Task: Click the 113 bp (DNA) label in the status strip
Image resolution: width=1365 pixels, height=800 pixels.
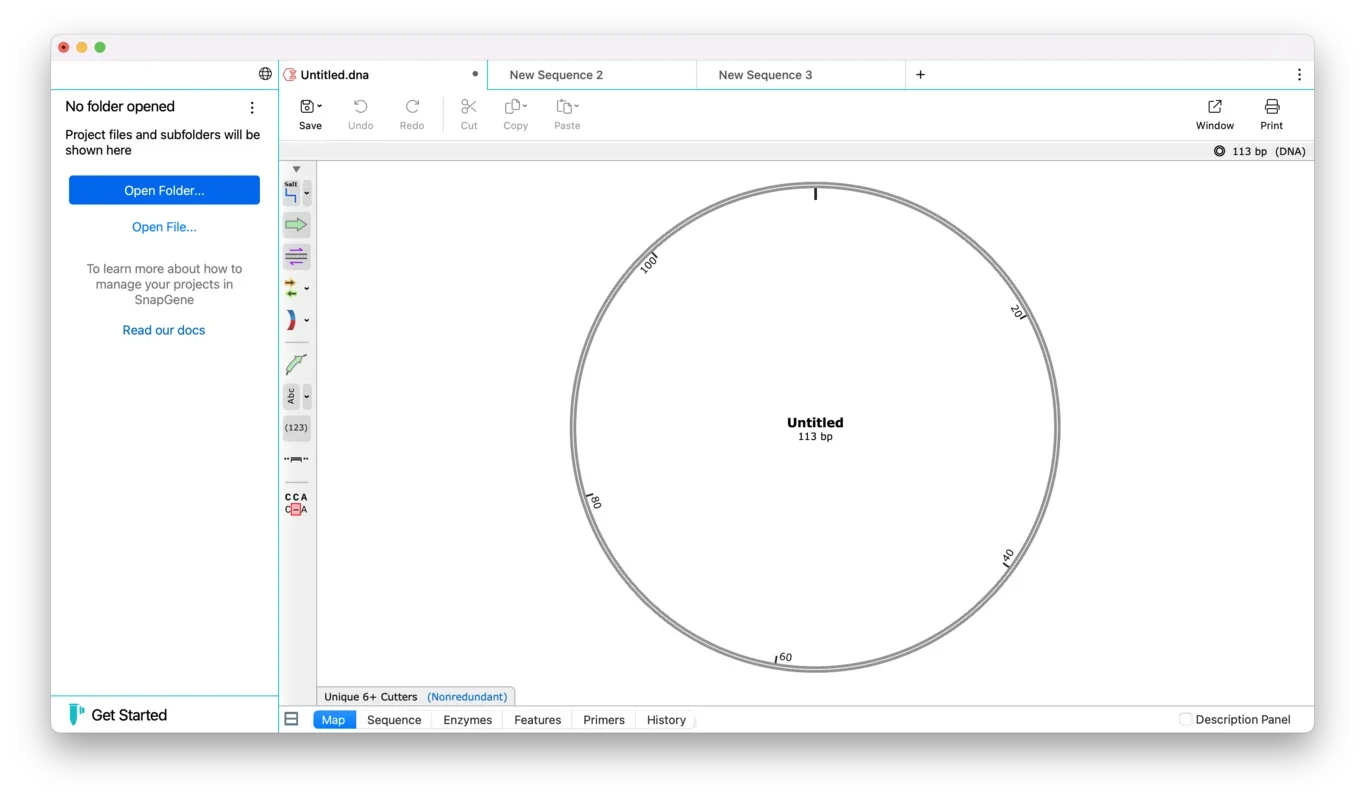Action: point(1269,151)
